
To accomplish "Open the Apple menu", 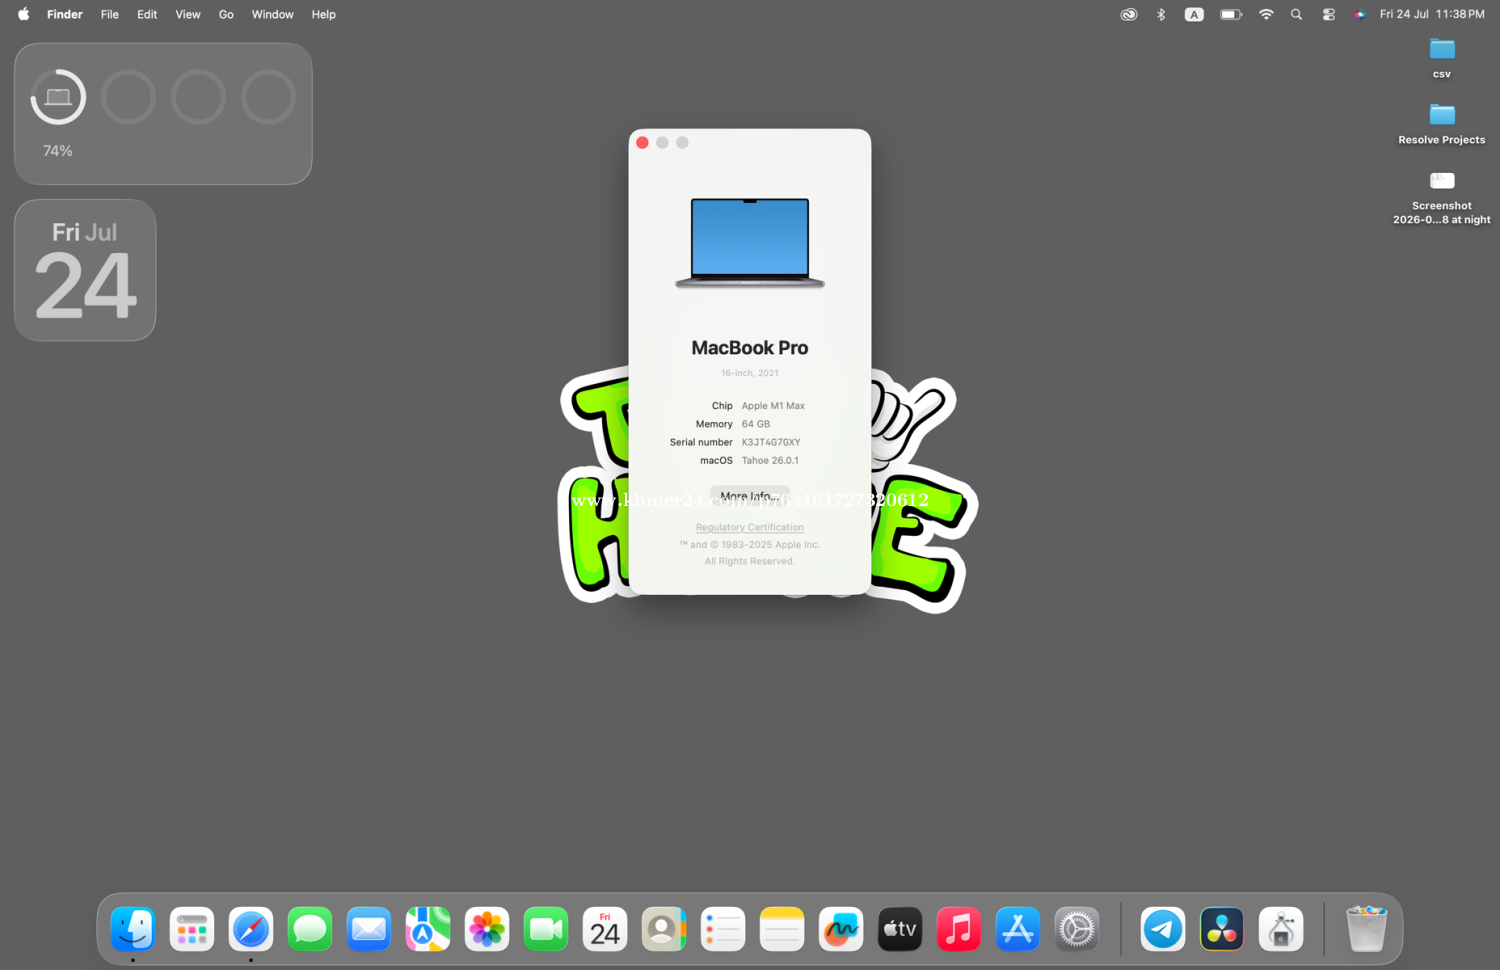I will (23, 14).
